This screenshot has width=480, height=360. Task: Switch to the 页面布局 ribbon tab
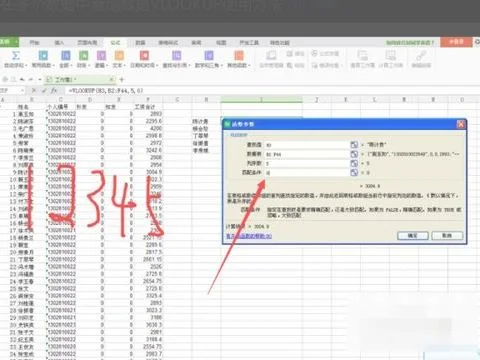87,43
